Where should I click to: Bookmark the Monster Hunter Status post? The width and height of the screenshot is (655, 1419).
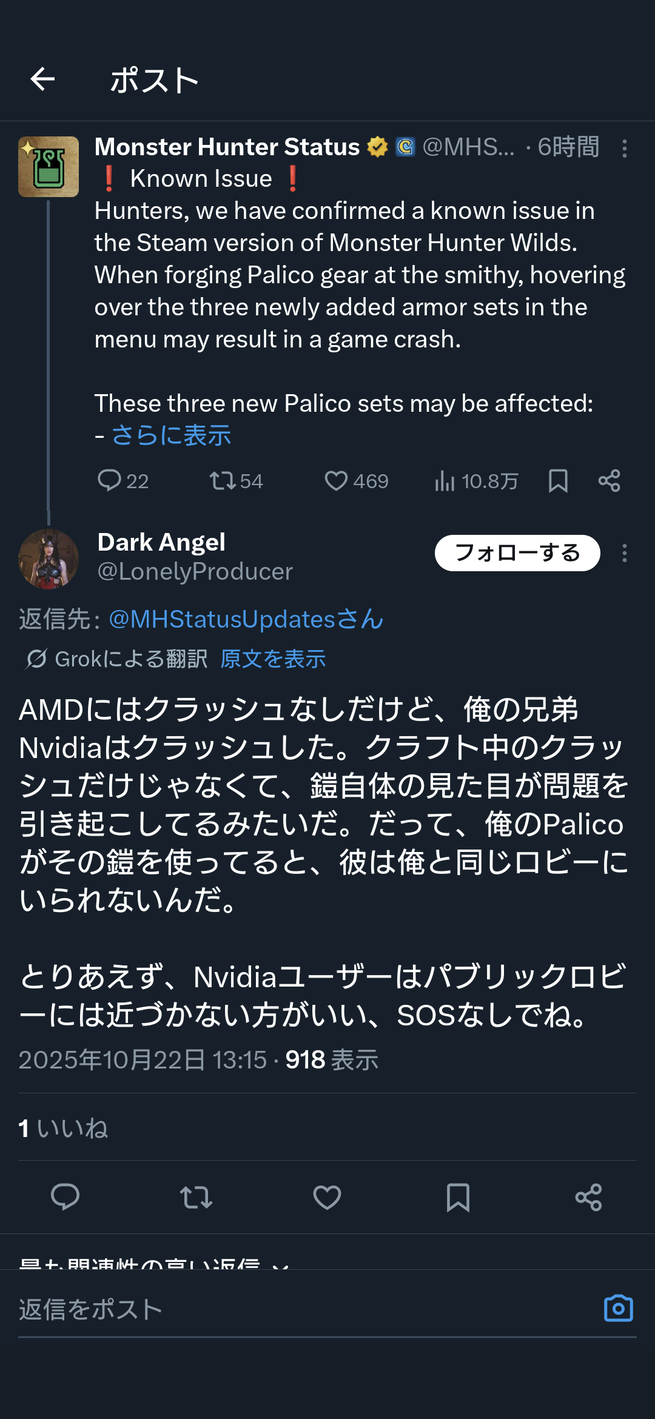click(558, 481)
